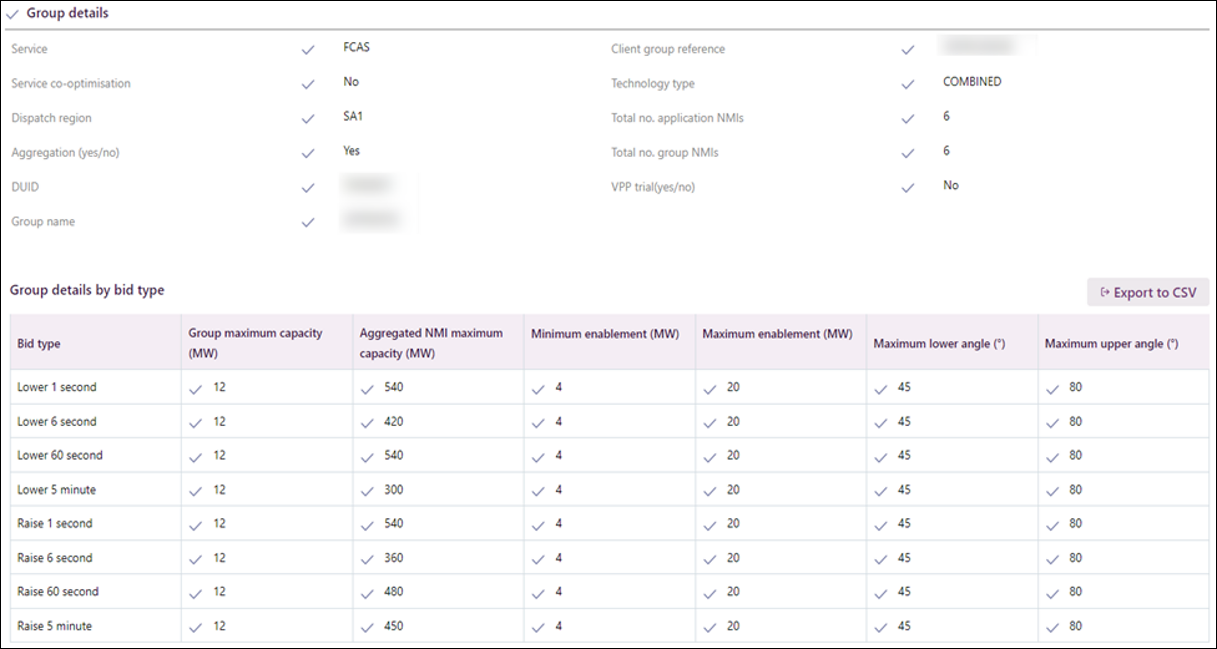Select checkmark beside Aggregation Yes value
1217x649 pixels.
click(308, 153)
